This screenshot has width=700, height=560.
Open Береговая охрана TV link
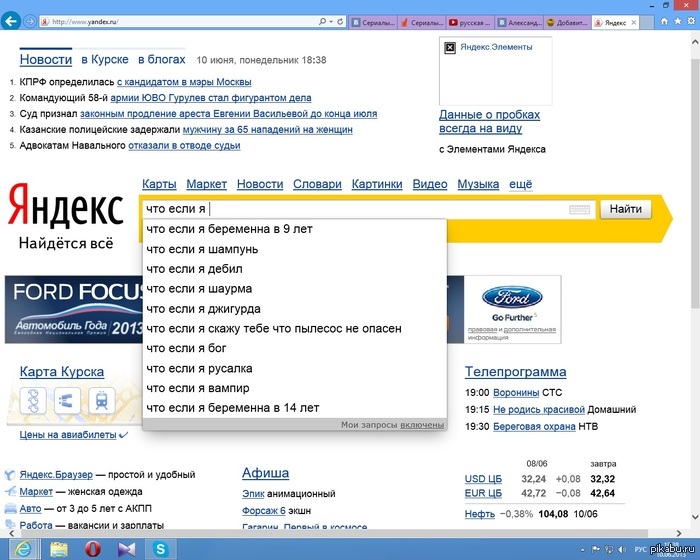[x=534, y=426]
